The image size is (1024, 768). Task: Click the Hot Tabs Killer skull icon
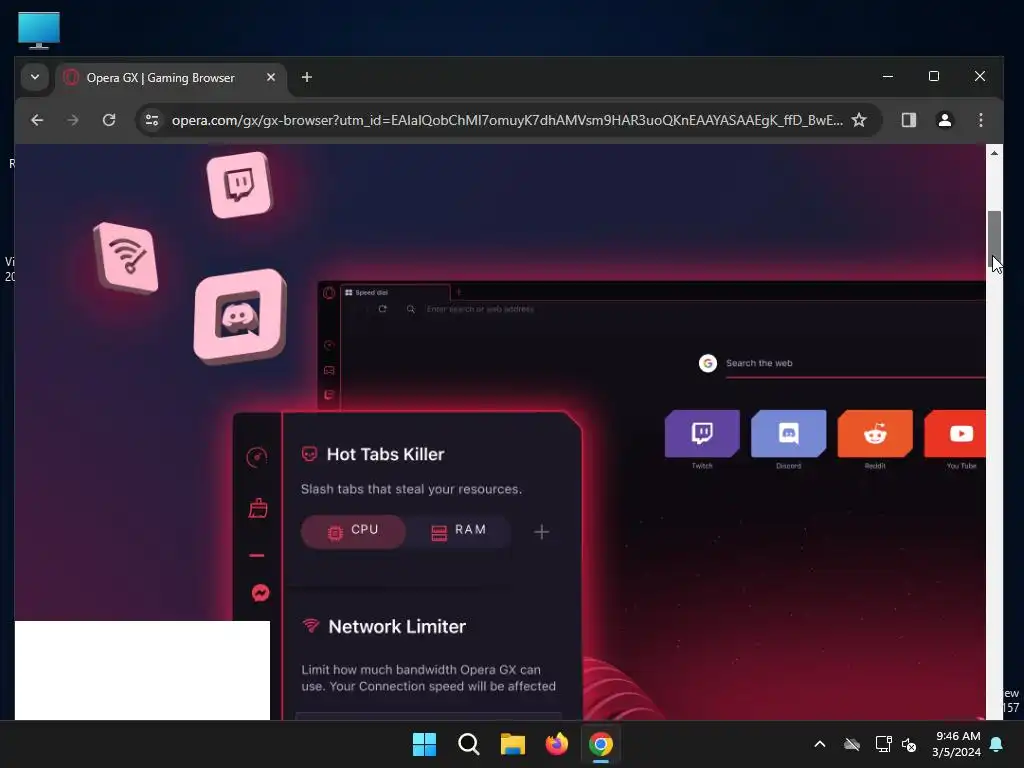pos(310,454)
